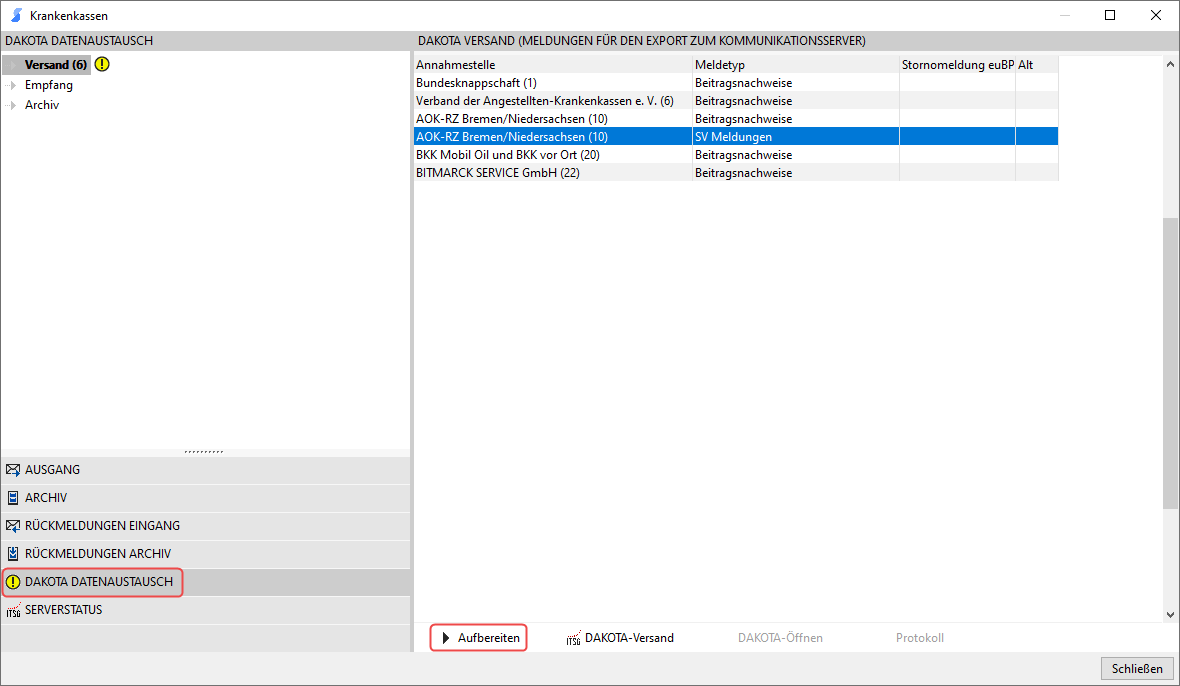Click the DAKOTA-Öffnen button
The image size is (1180, 686).
[780, 638]
